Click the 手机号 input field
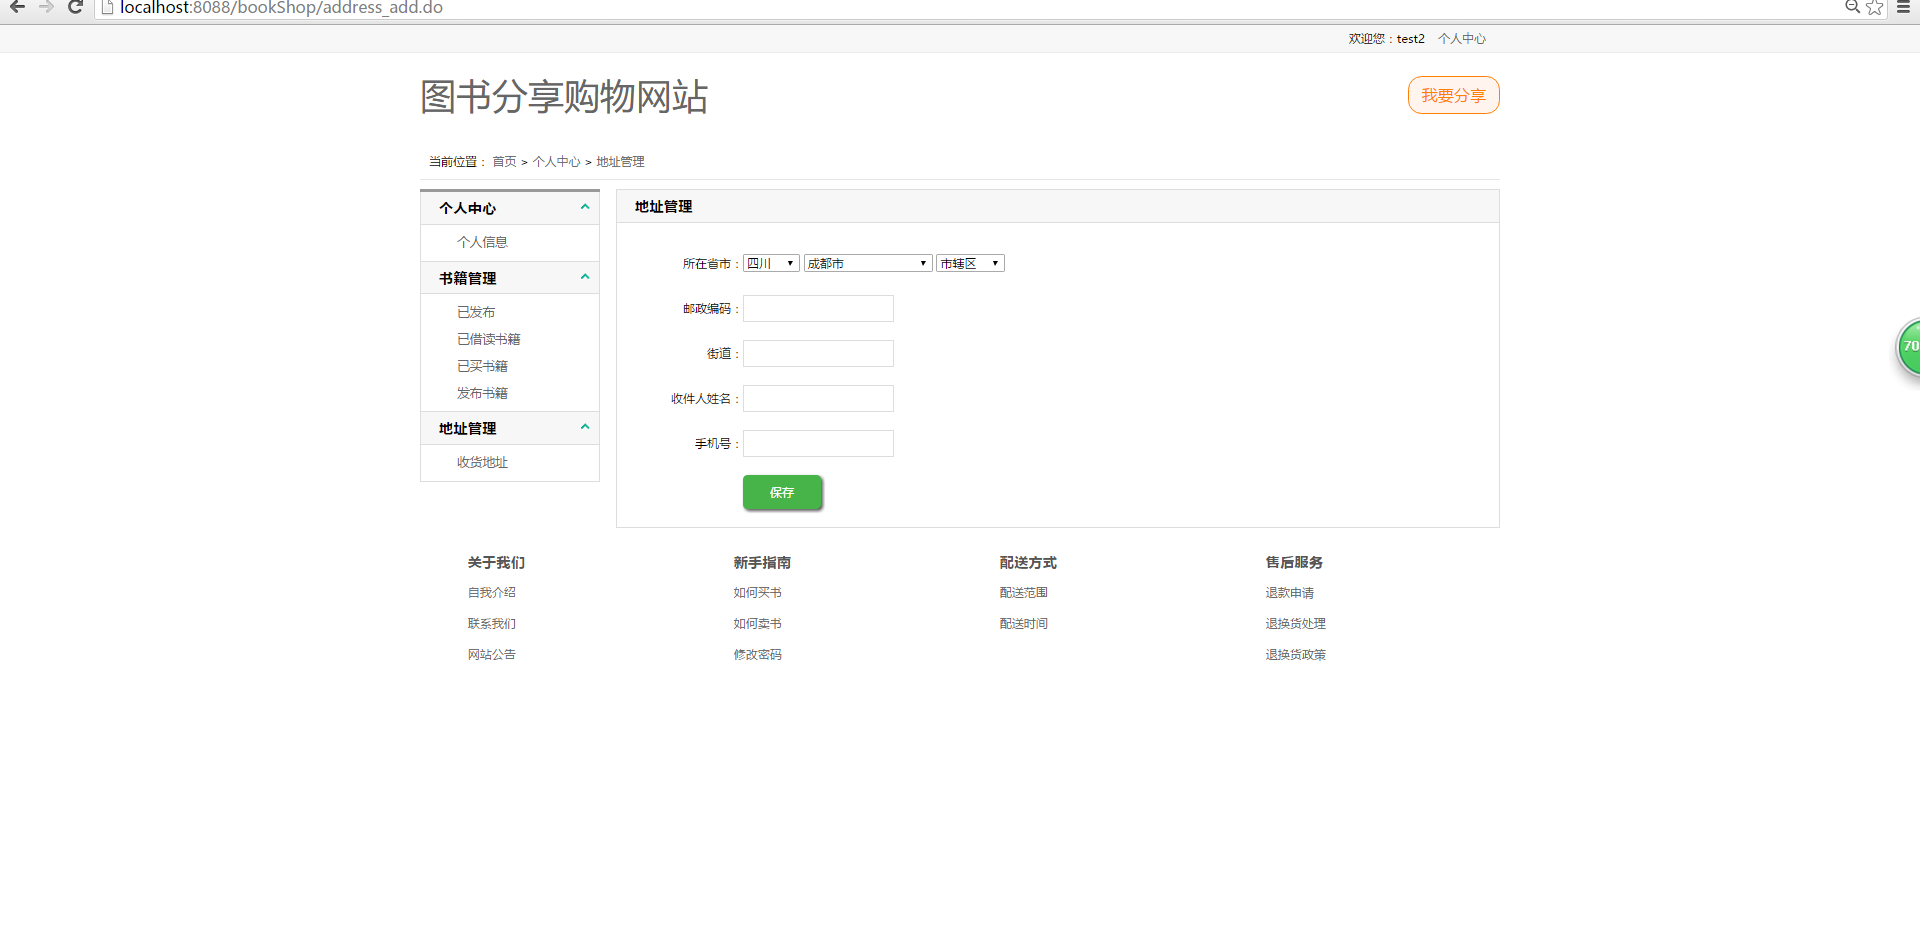Screen dimensions: 1920x950 [818, 443]
